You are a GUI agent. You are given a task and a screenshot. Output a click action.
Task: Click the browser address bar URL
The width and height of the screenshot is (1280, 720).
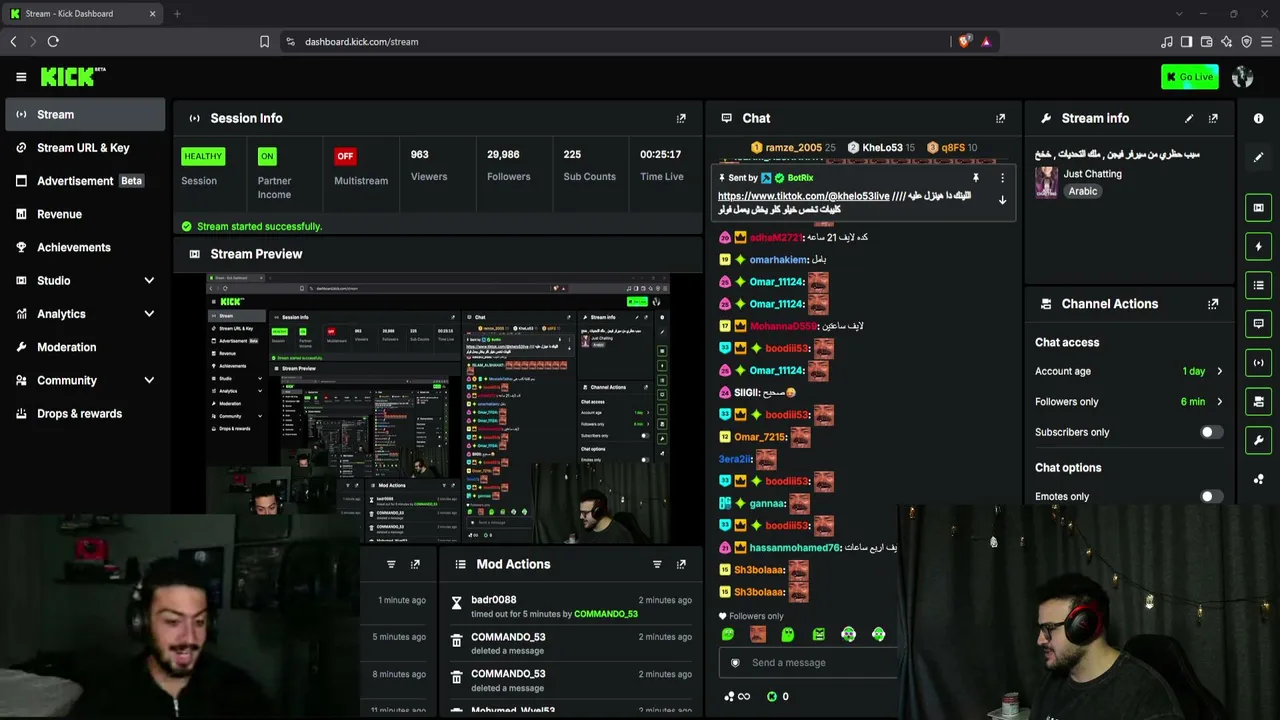pos(361,42)
